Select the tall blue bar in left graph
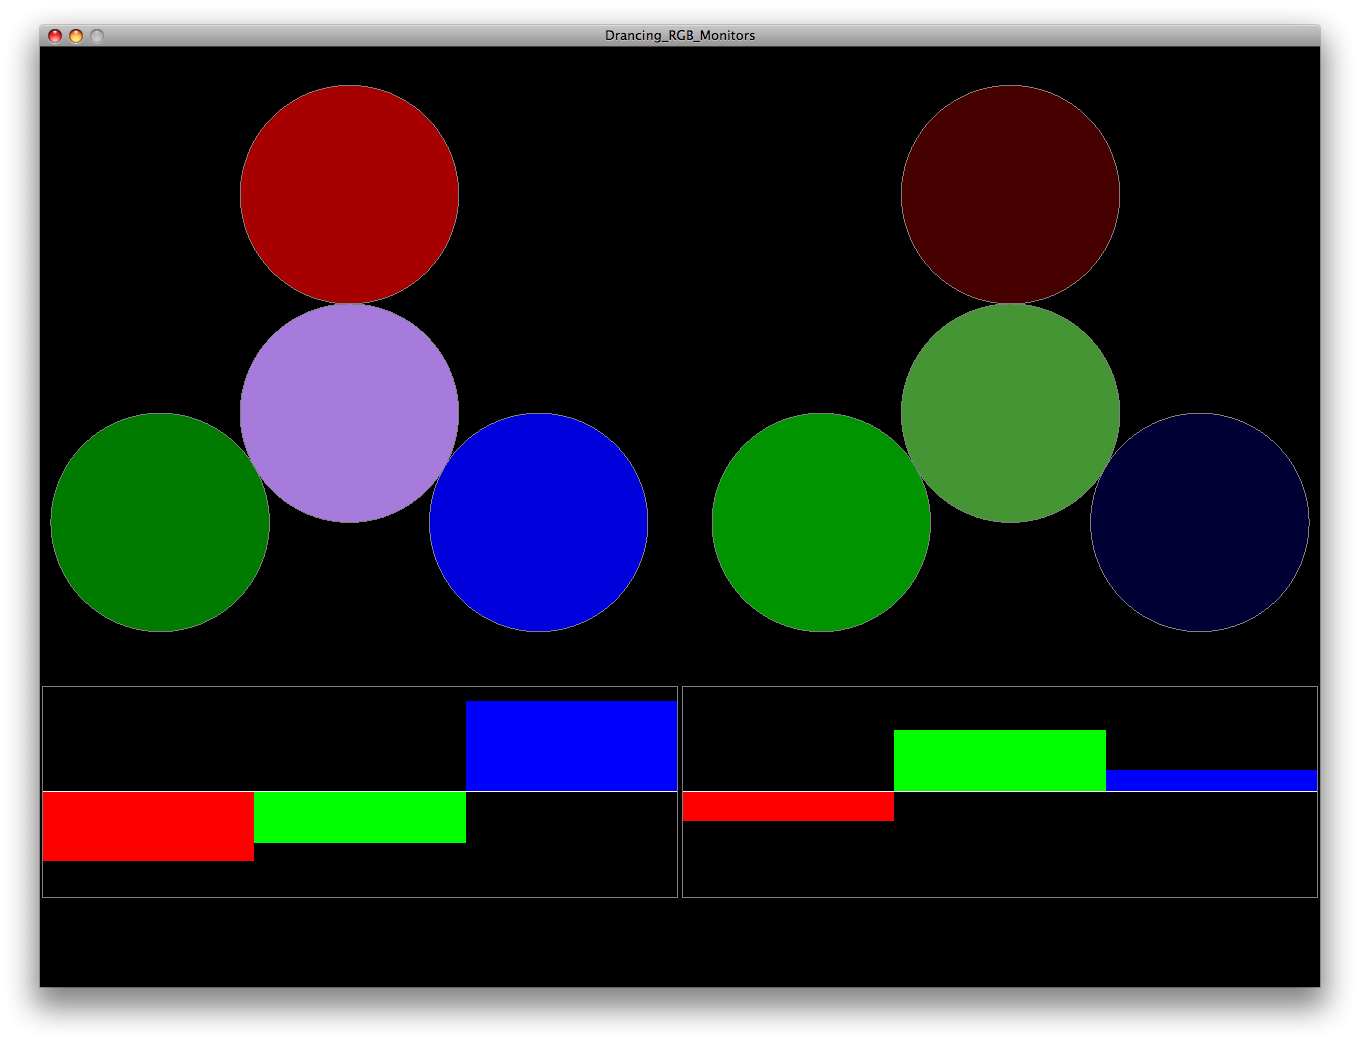1360x1042 pixels. 571,746
